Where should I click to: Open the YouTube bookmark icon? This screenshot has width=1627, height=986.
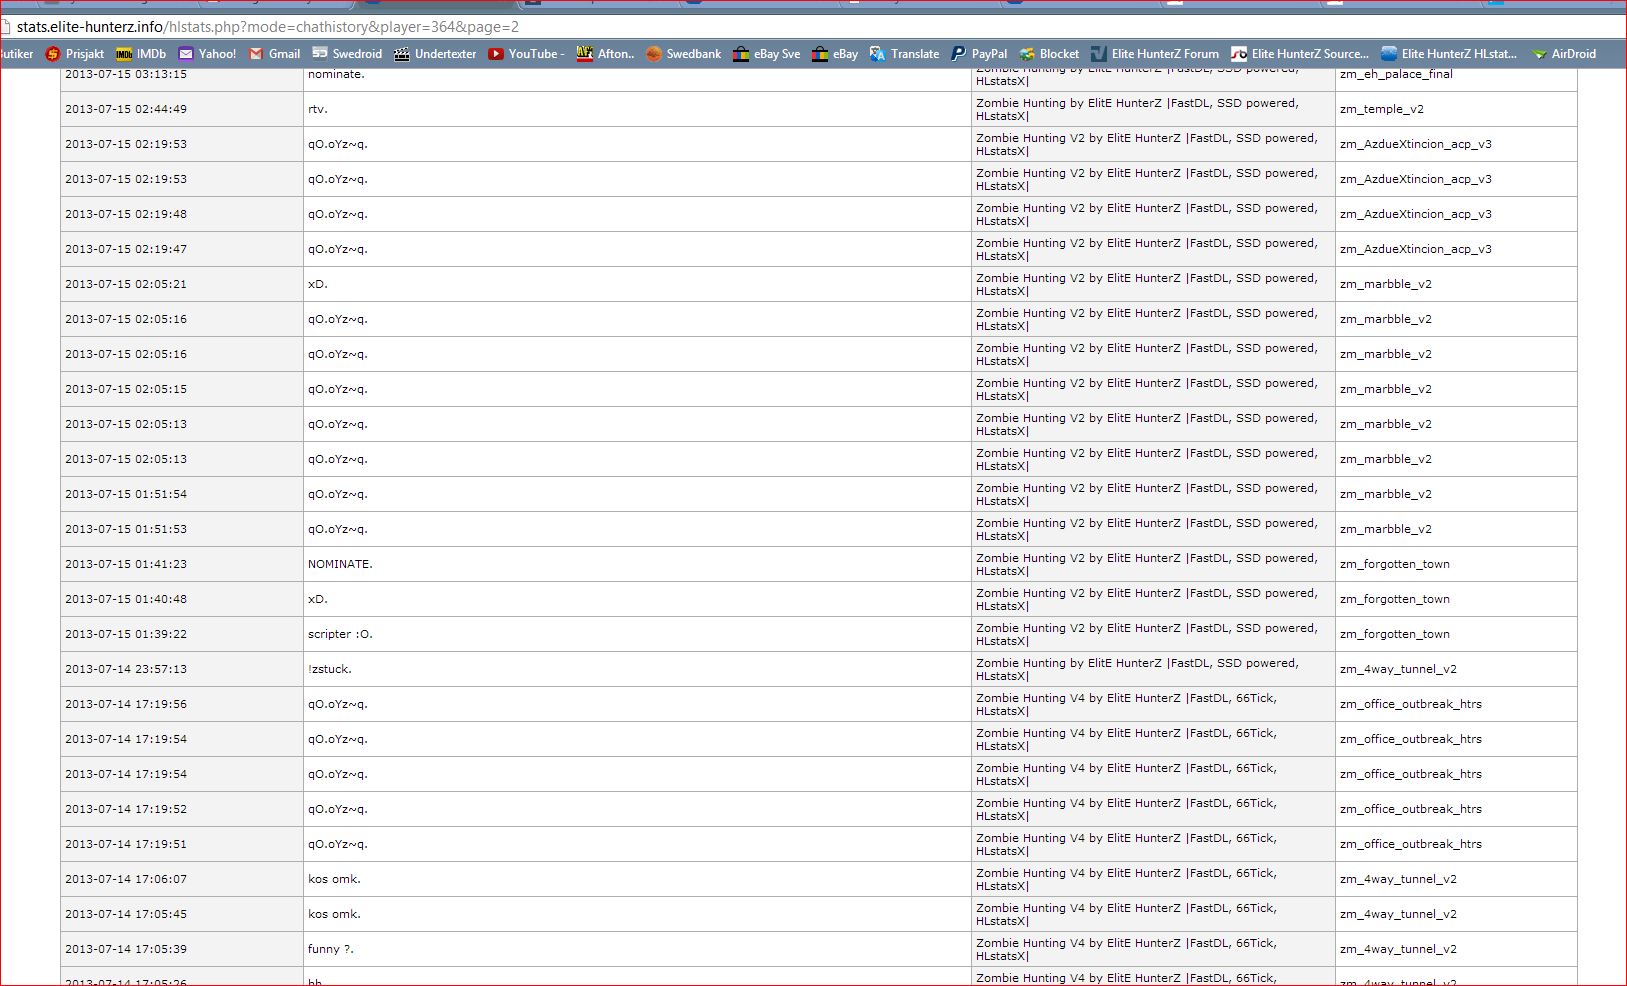coord(496,54)
